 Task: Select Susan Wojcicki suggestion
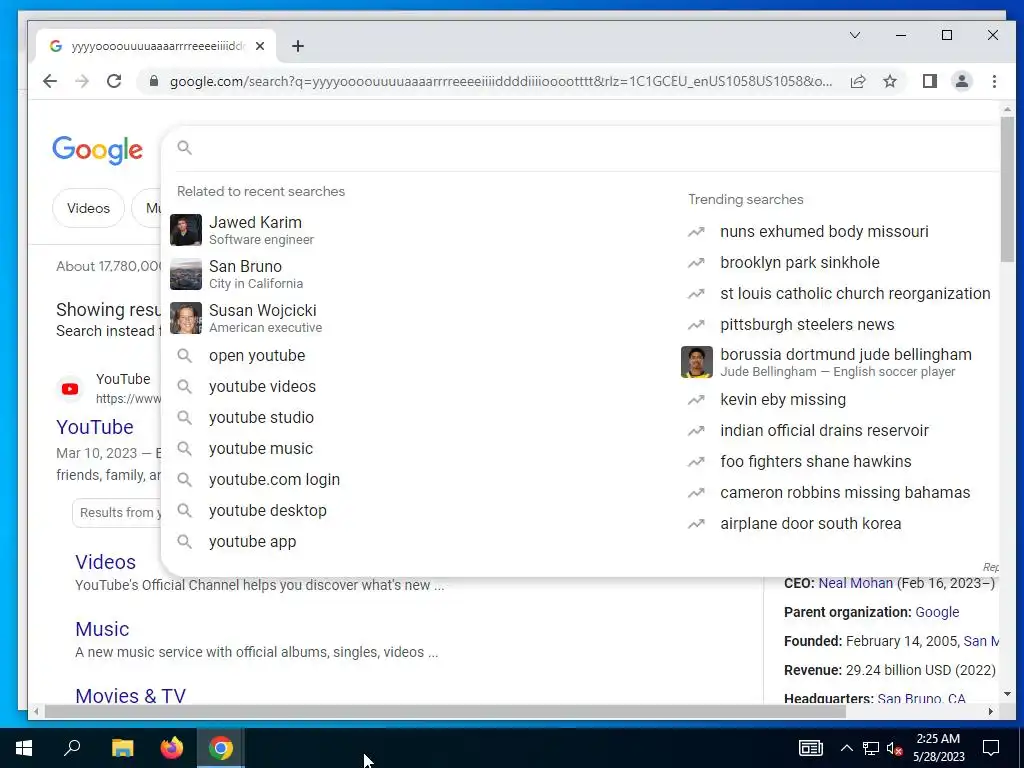pyautogui.click(x=418, y=318)
